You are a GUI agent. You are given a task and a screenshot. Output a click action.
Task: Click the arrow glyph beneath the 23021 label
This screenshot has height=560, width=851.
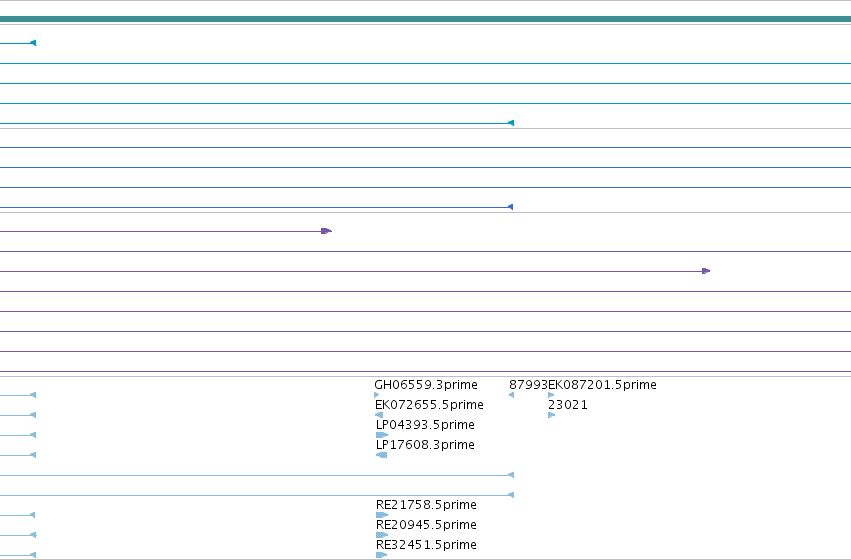click(x=552, y=415)
